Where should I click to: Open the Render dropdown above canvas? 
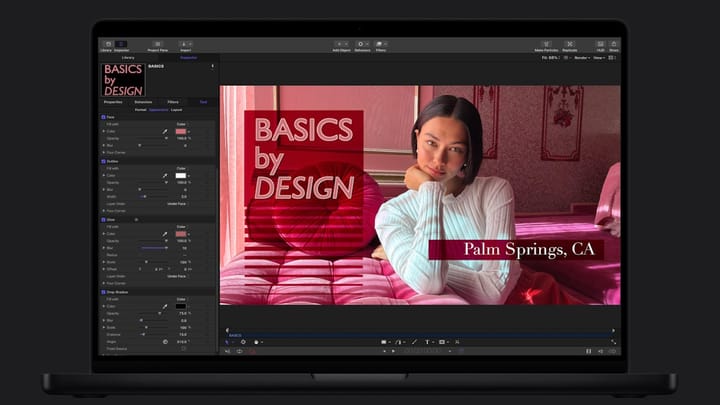pyautogui.click(x=582, y=58)
